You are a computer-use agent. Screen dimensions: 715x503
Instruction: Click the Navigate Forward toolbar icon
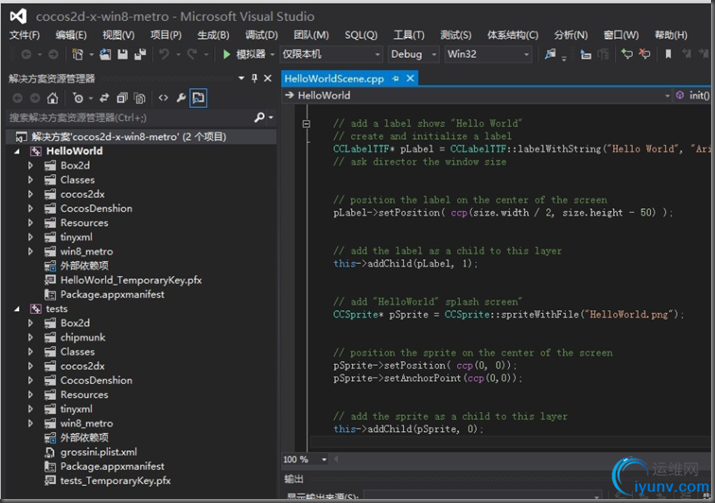click(x=53, y=54)
